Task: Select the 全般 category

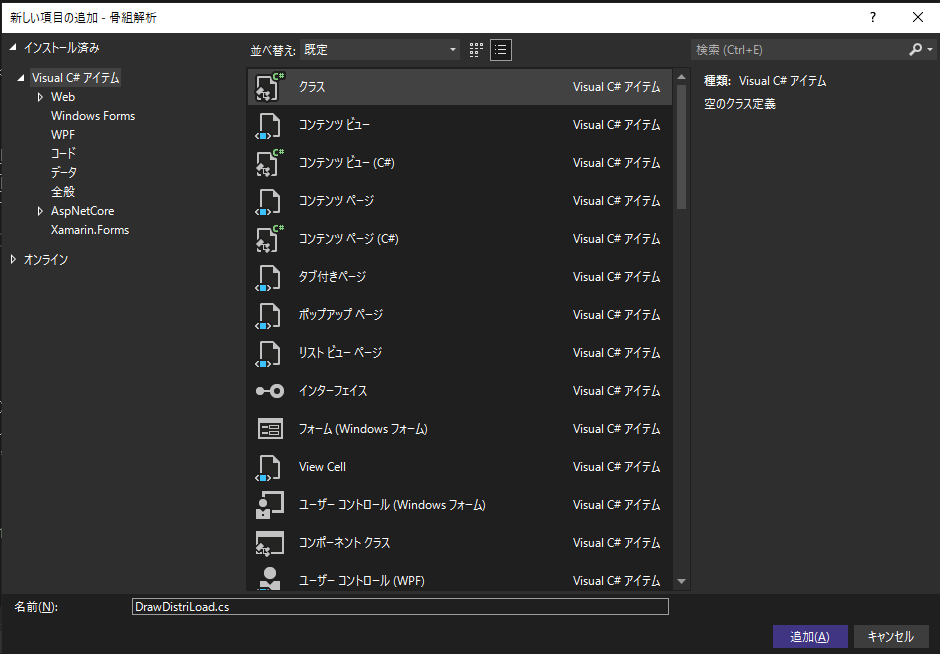Action: coord(63,192)
